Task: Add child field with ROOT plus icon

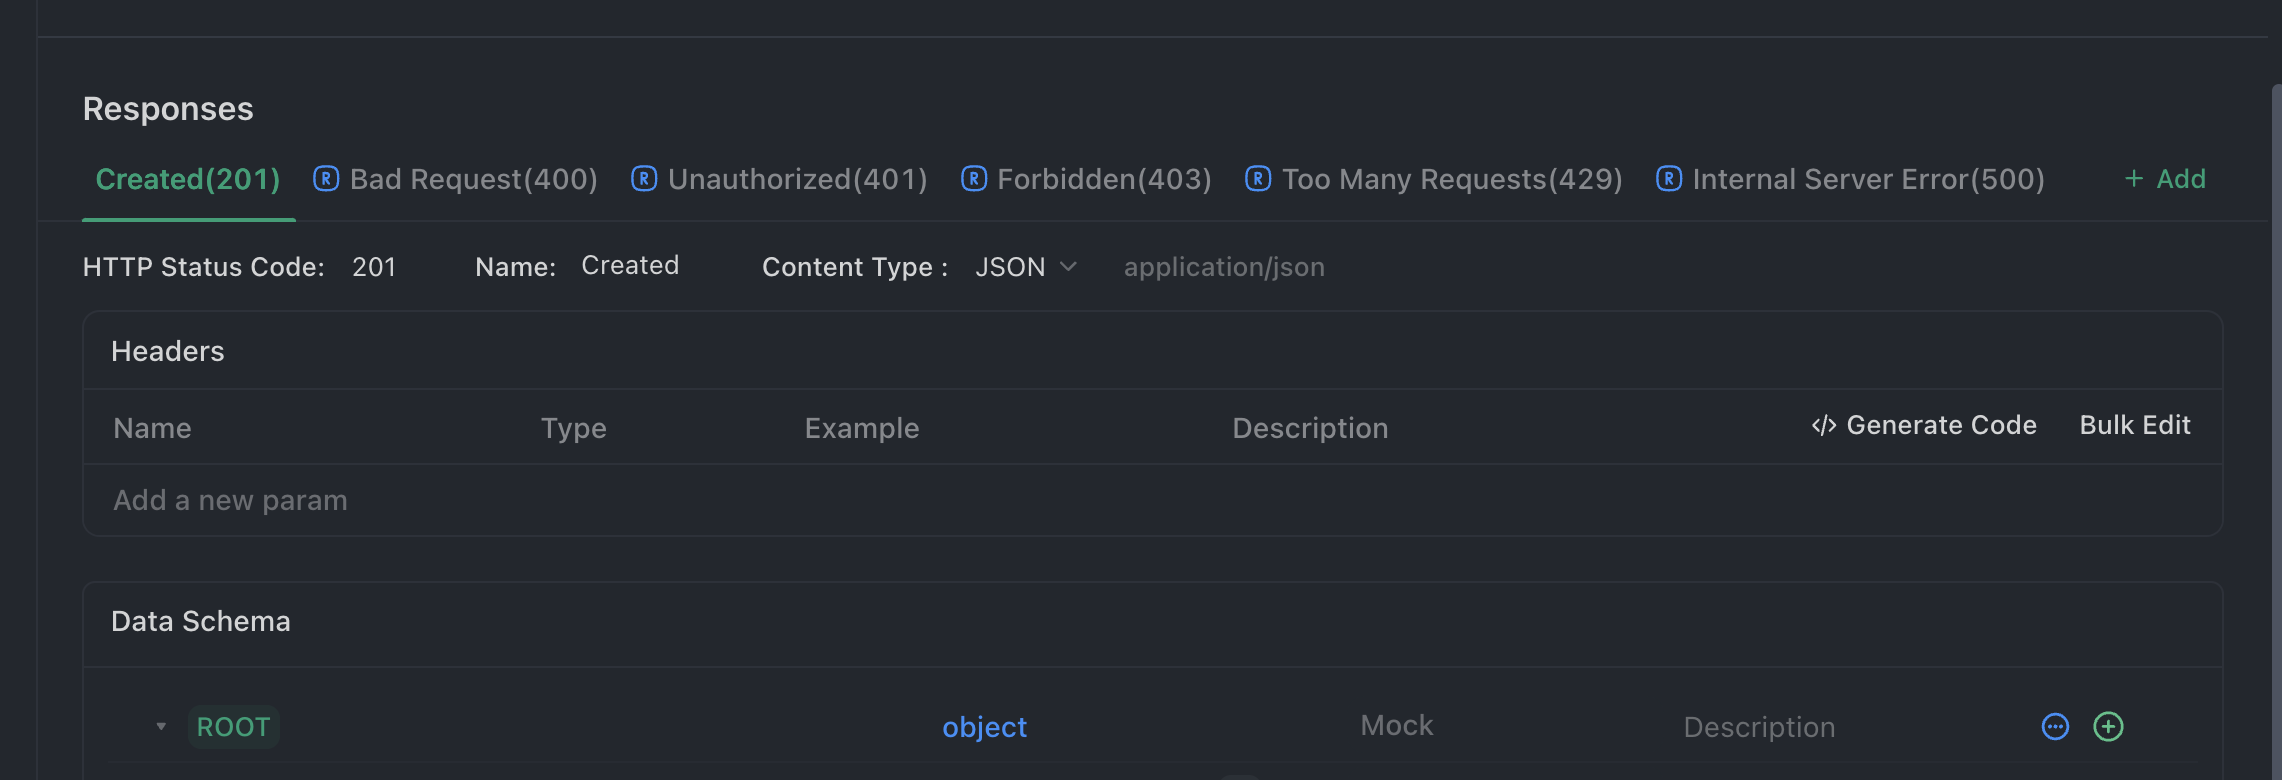Action: click(2108, 727)
